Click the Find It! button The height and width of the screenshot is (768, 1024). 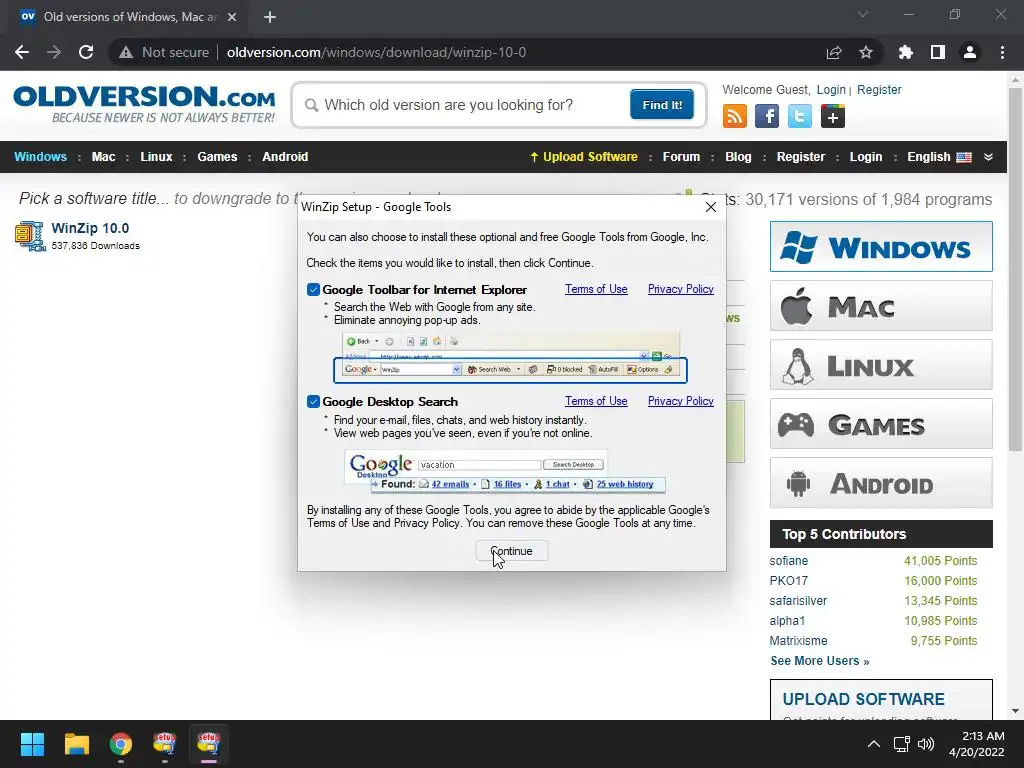pyautogui.click(x=662, y=104)
